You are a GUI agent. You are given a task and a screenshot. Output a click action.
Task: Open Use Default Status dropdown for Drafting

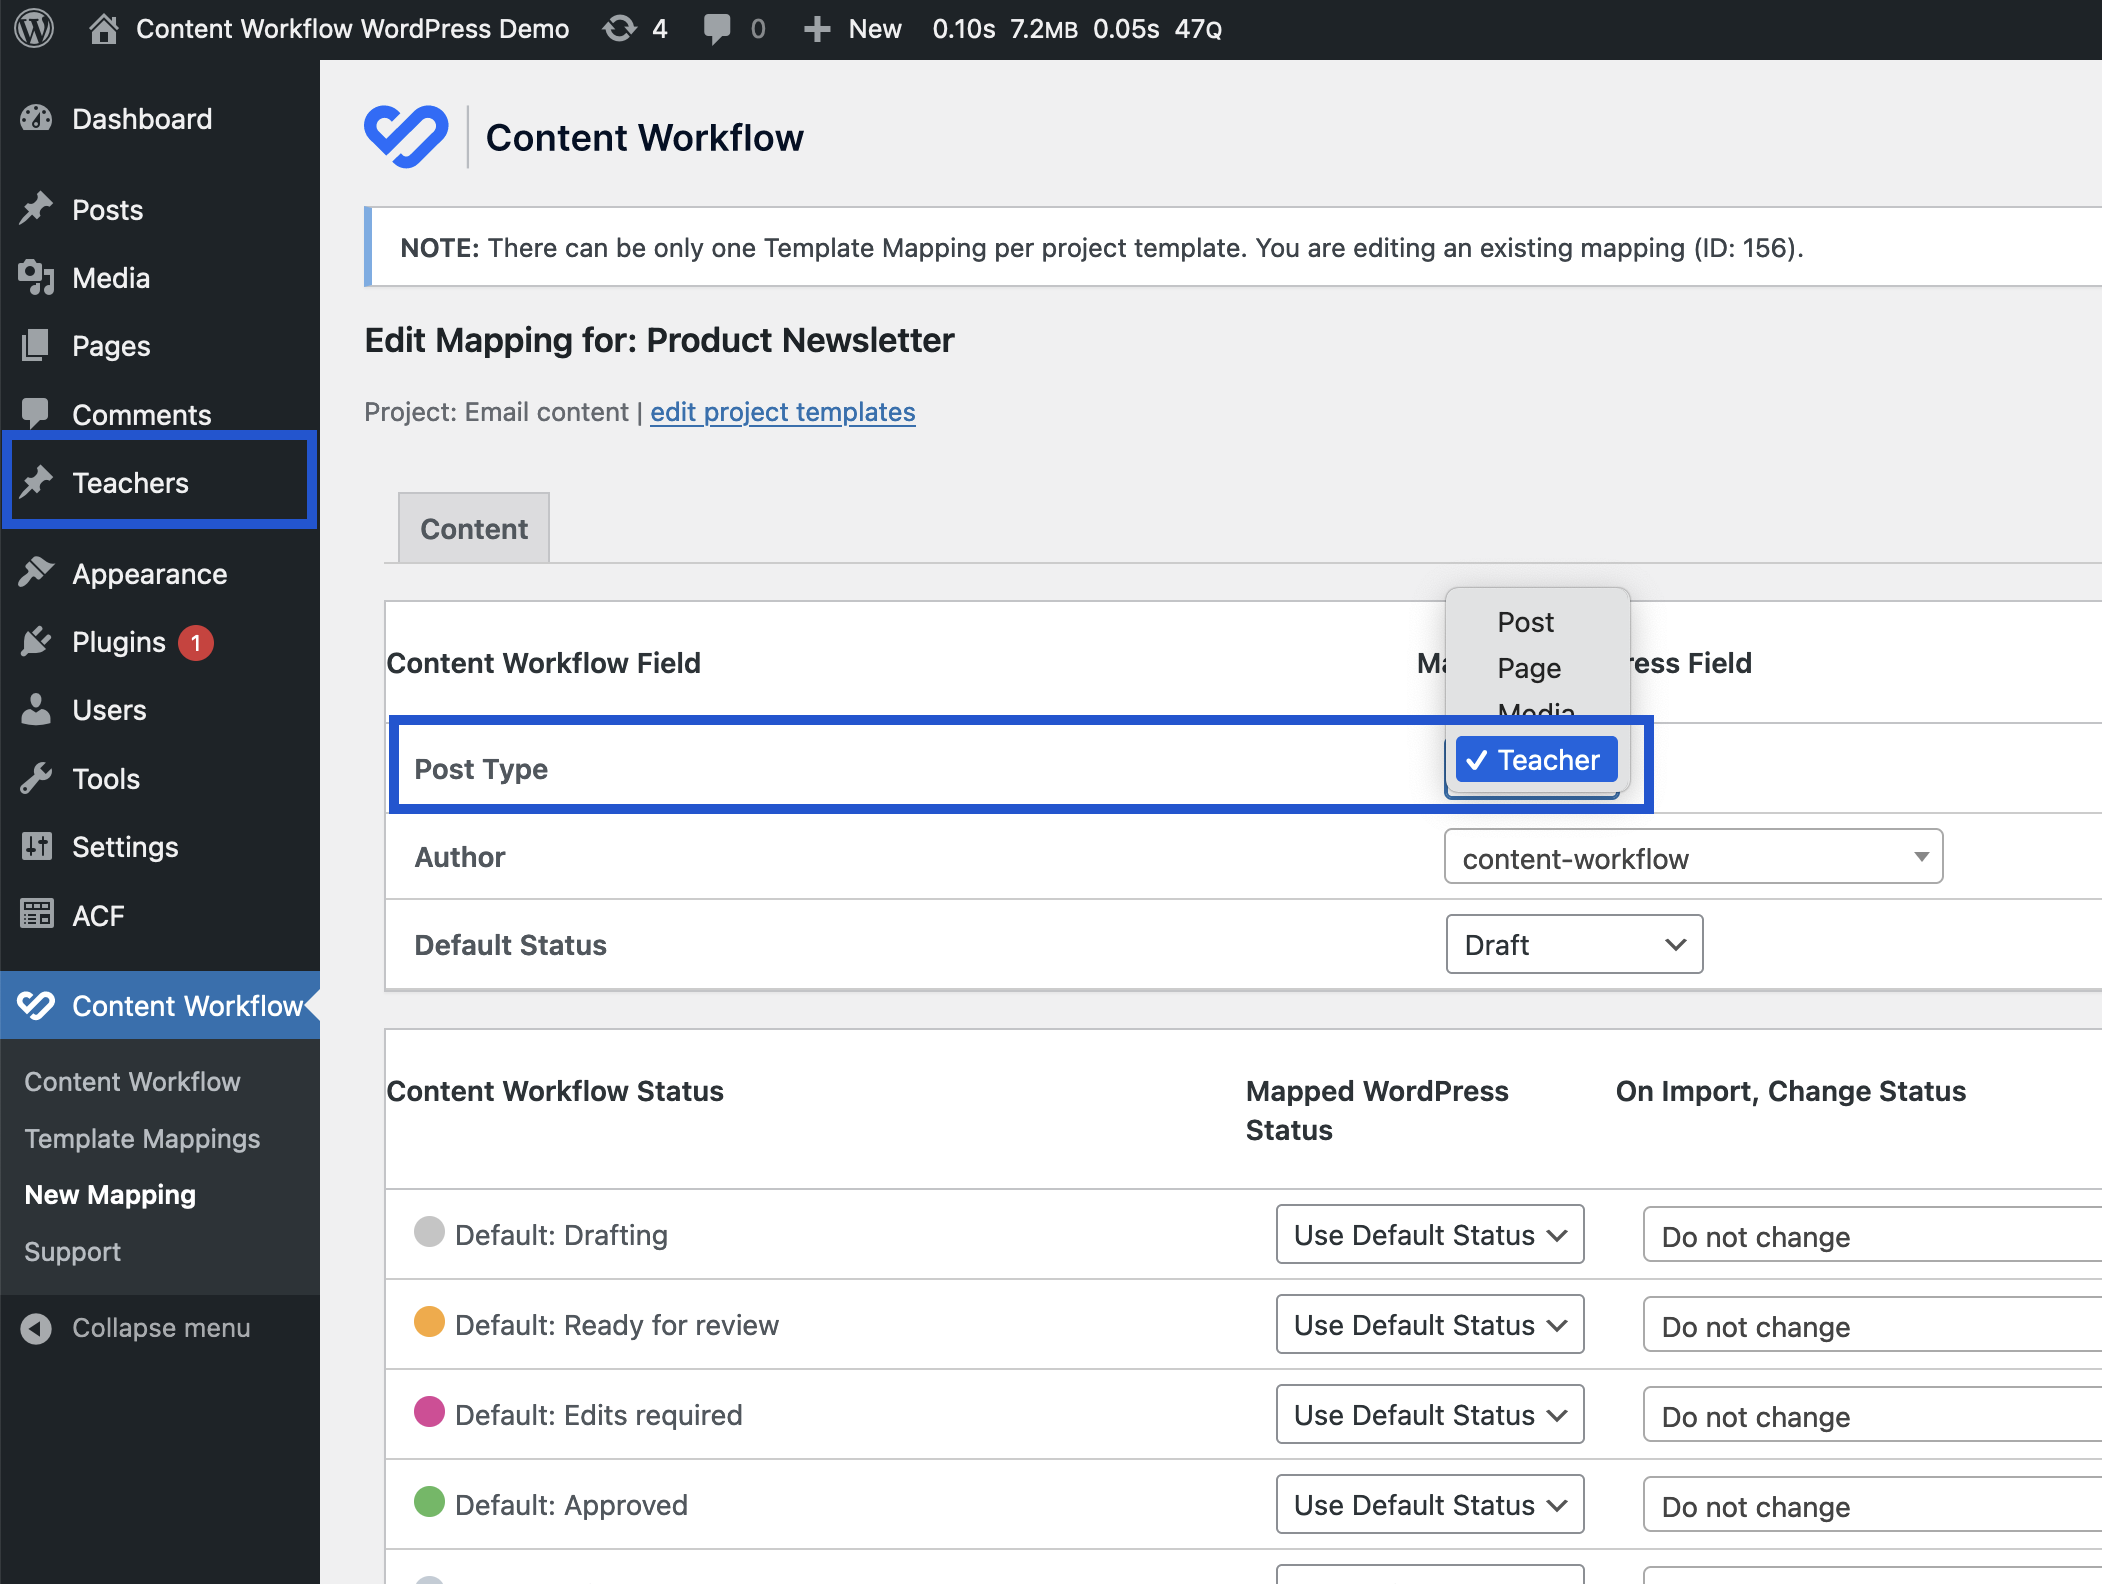1429,1234
